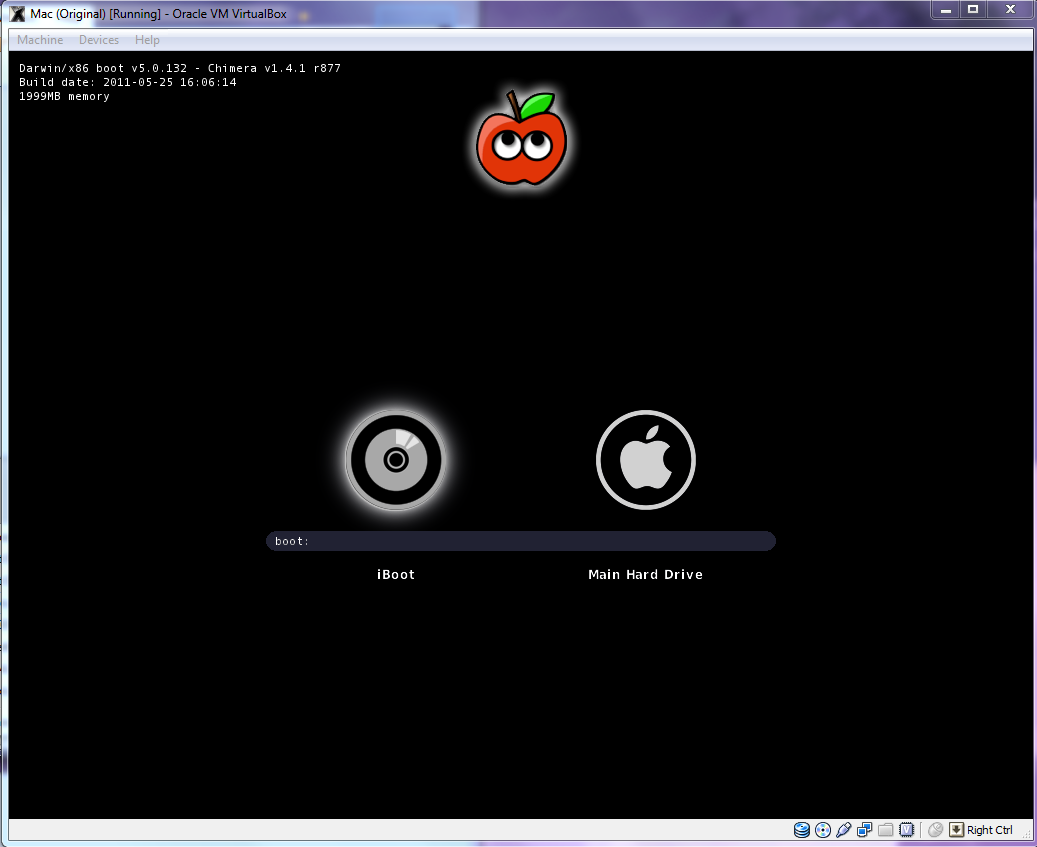Maximize the VirtualBox window
1037x847 pixels.
973,10
